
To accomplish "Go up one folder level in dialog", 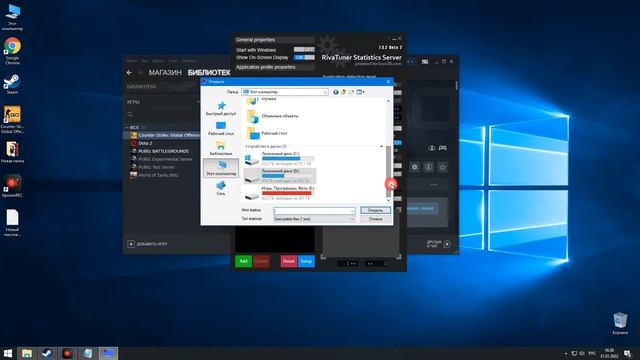I will [x=343, y=92].
